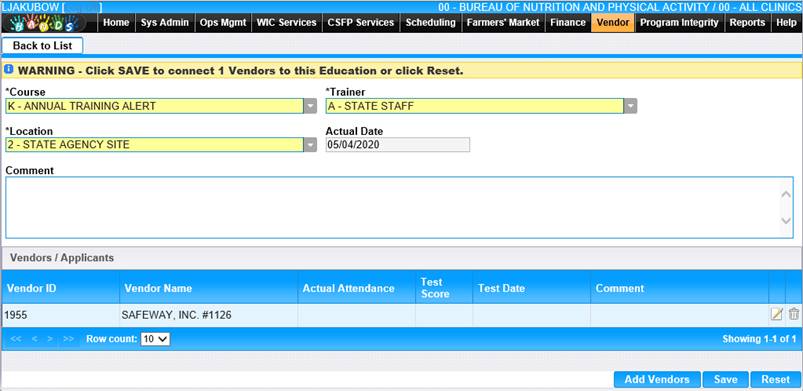Open the Ops Mgmt menu
Screen dimensions: 803x391
[223, 23]
